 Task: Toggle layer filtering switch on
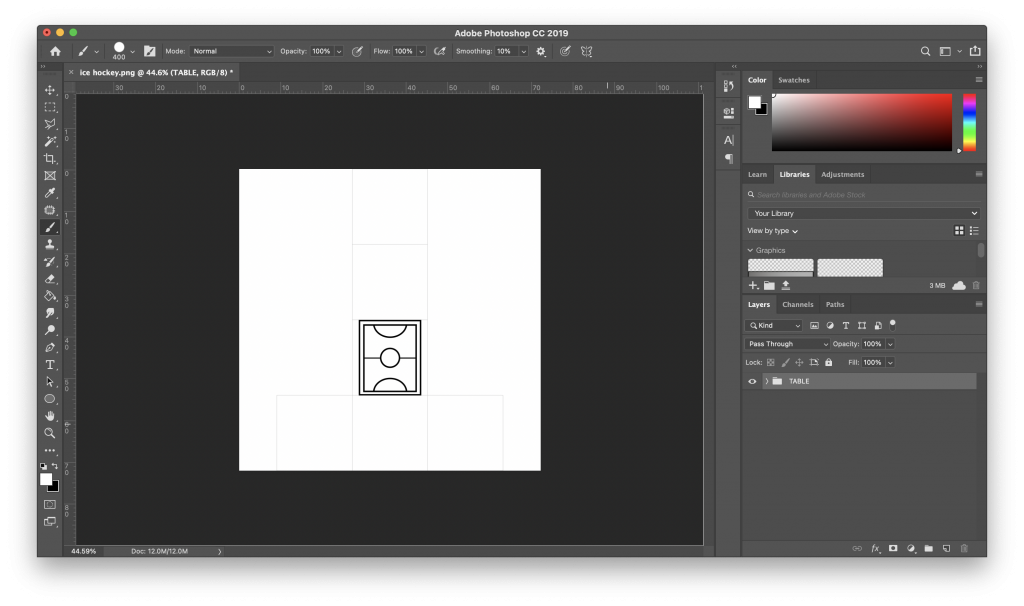892,324
